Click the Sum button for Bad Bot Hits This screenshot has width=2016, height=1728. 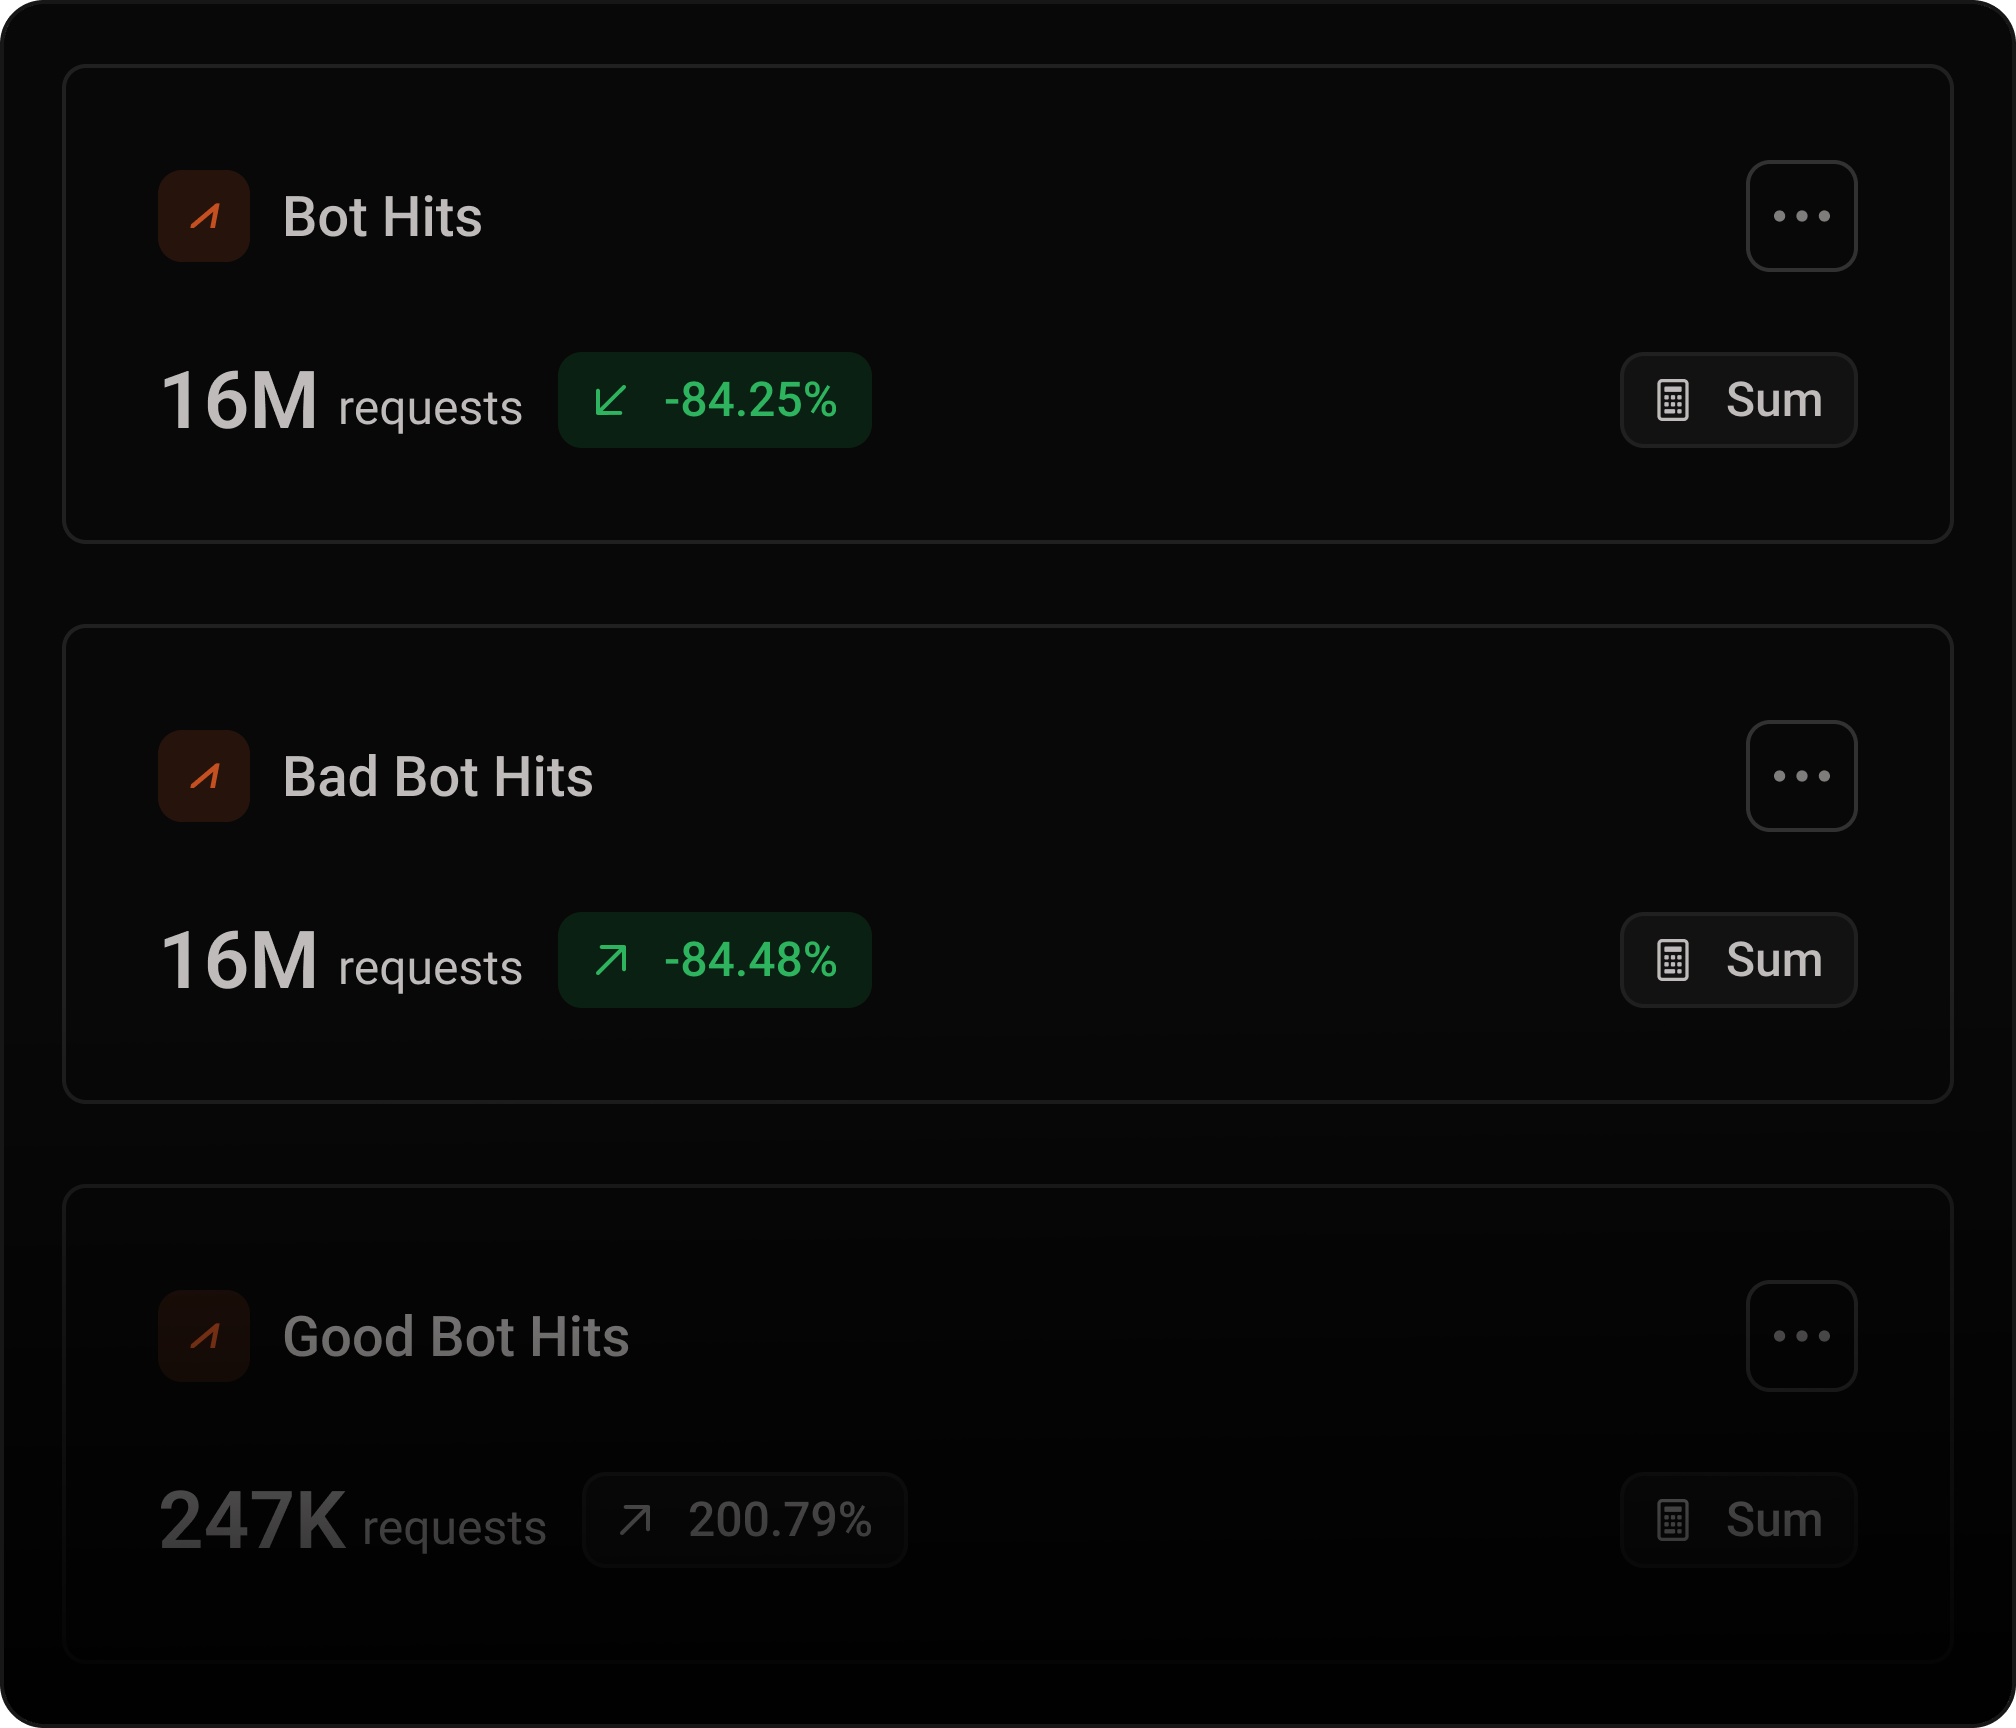pos(1739,960)
